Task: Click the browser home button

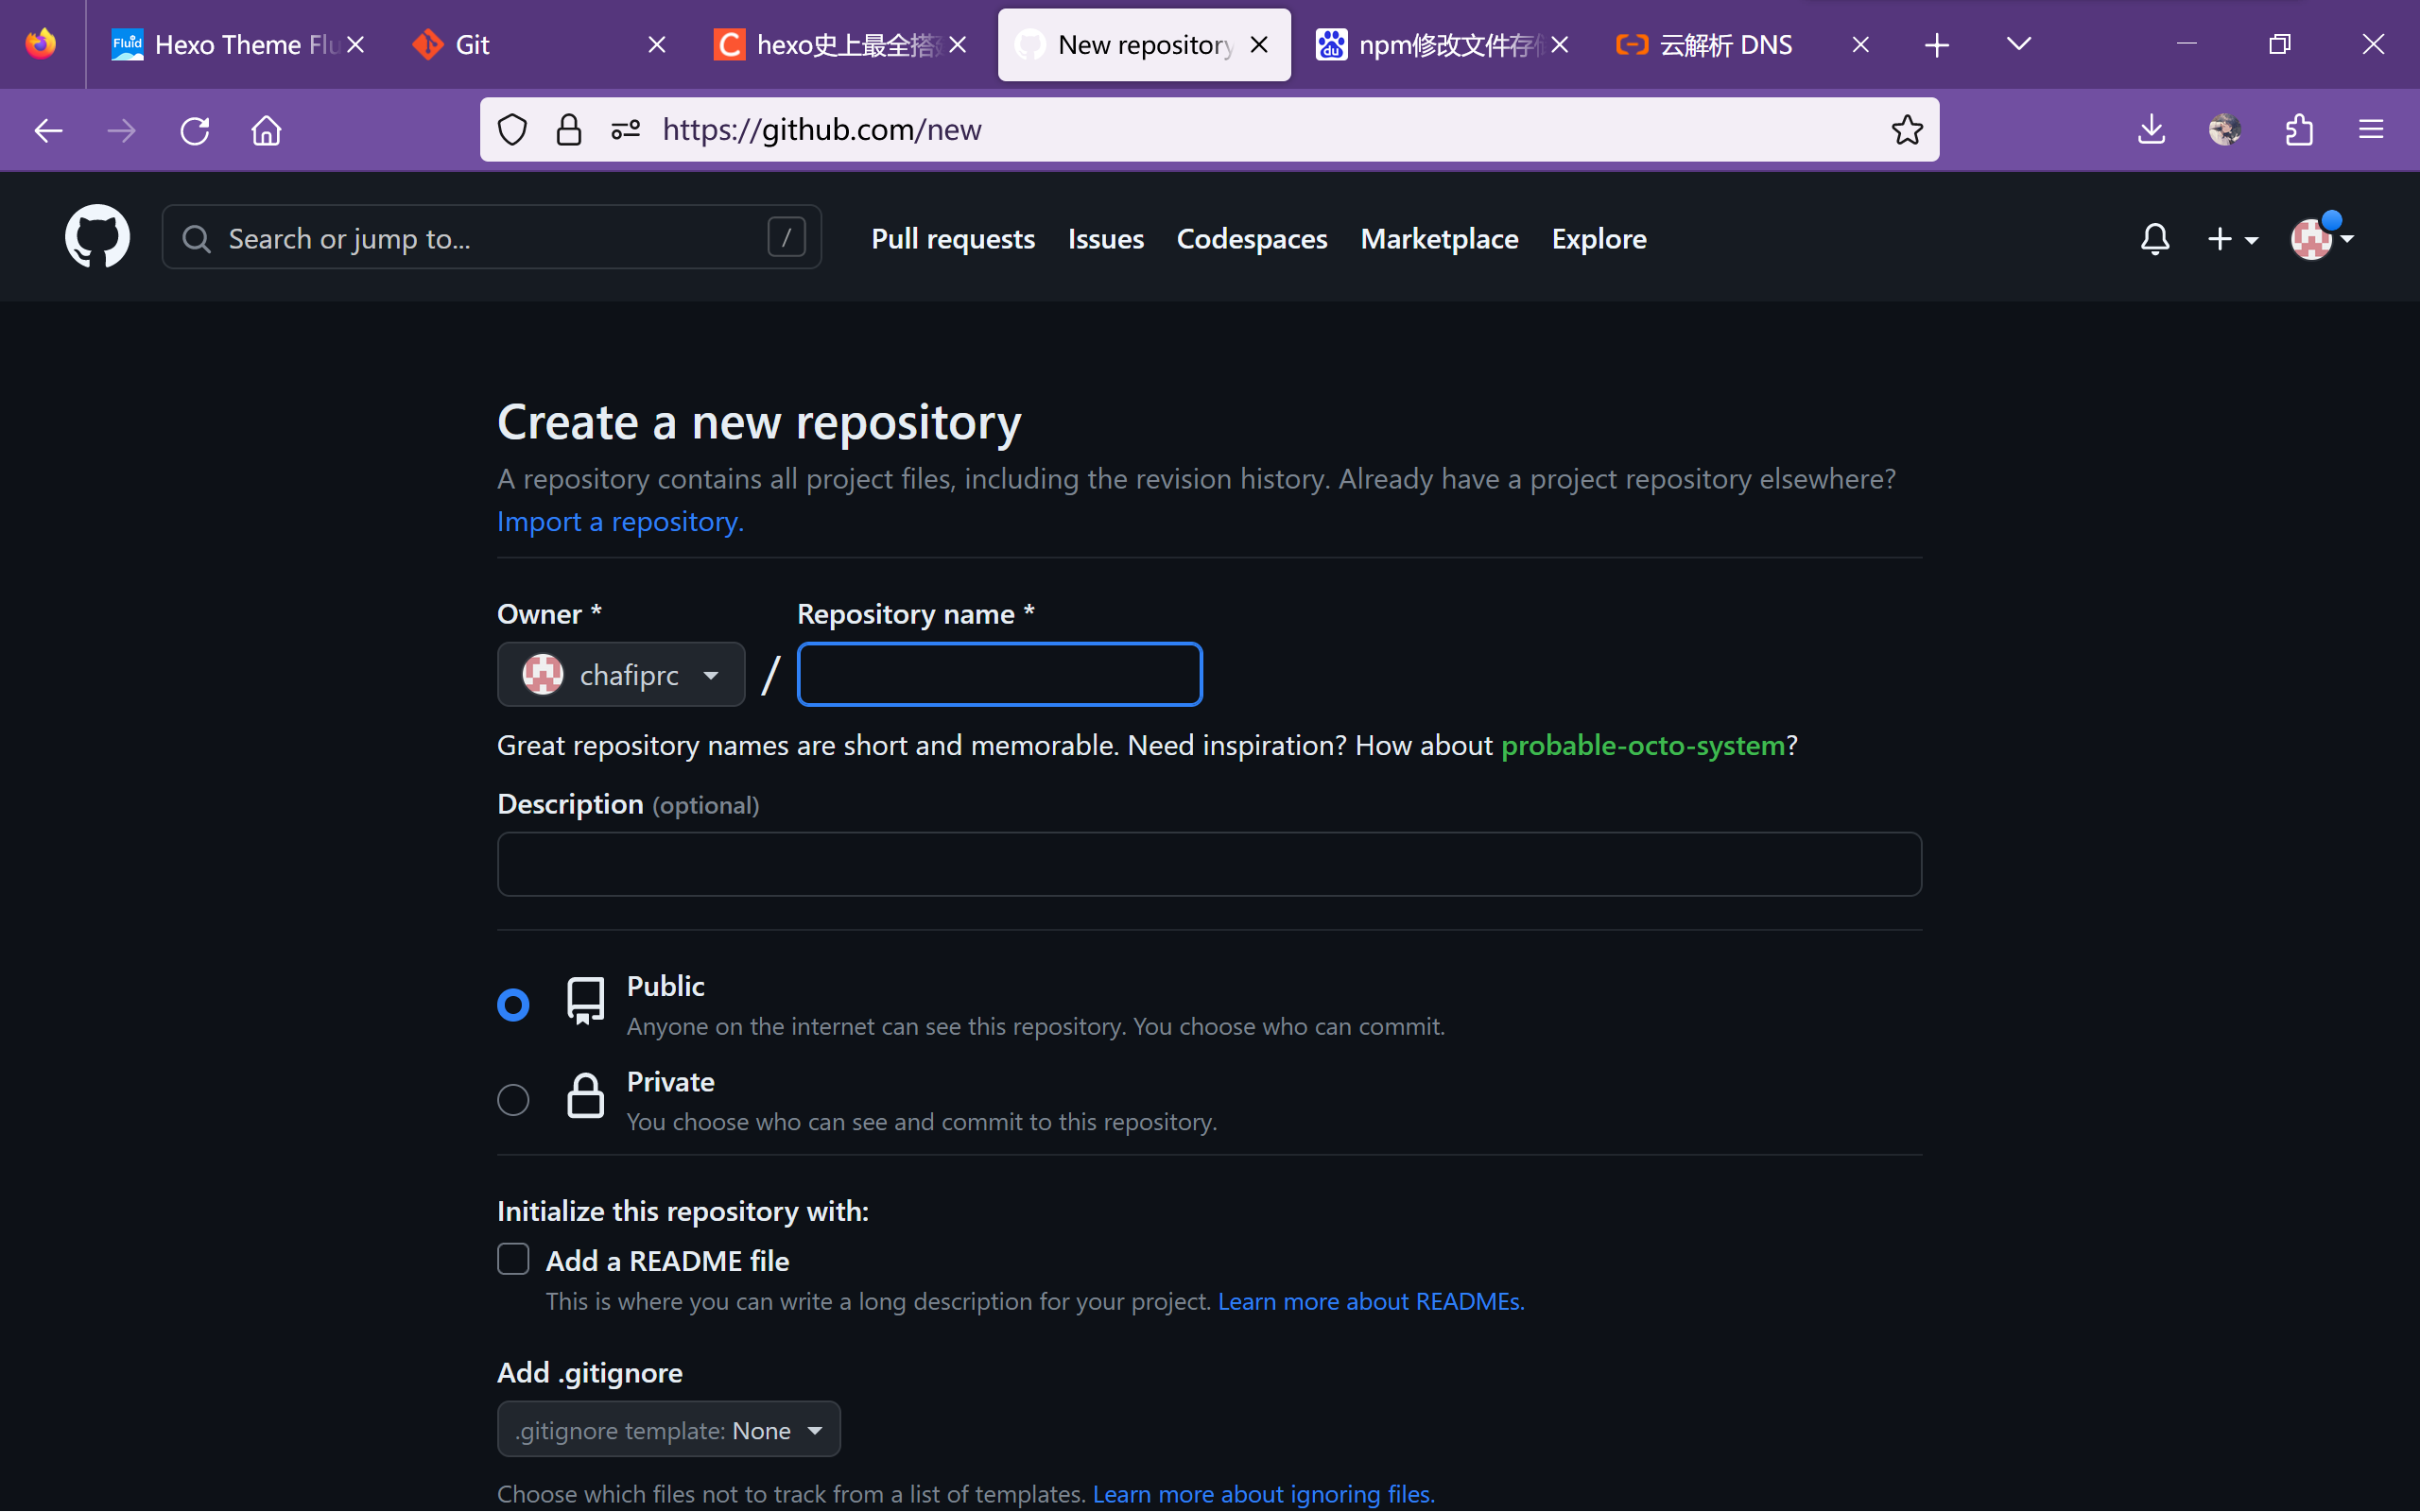Action: click(266, 130)
